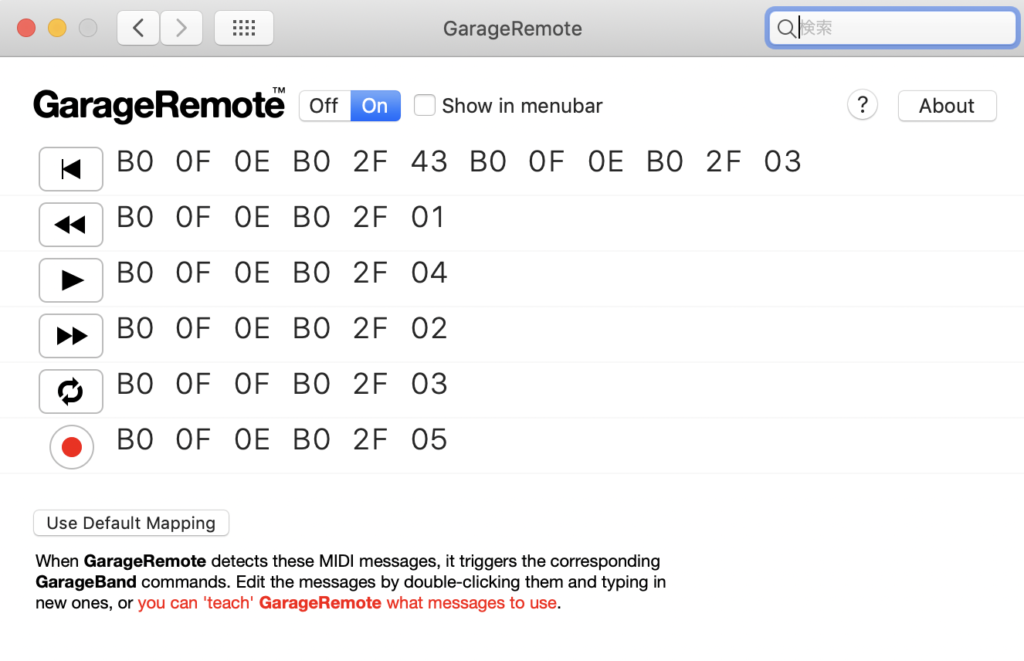
Task: Follow the red 'teach' GarageRemote link
Action: click(347, 603)
